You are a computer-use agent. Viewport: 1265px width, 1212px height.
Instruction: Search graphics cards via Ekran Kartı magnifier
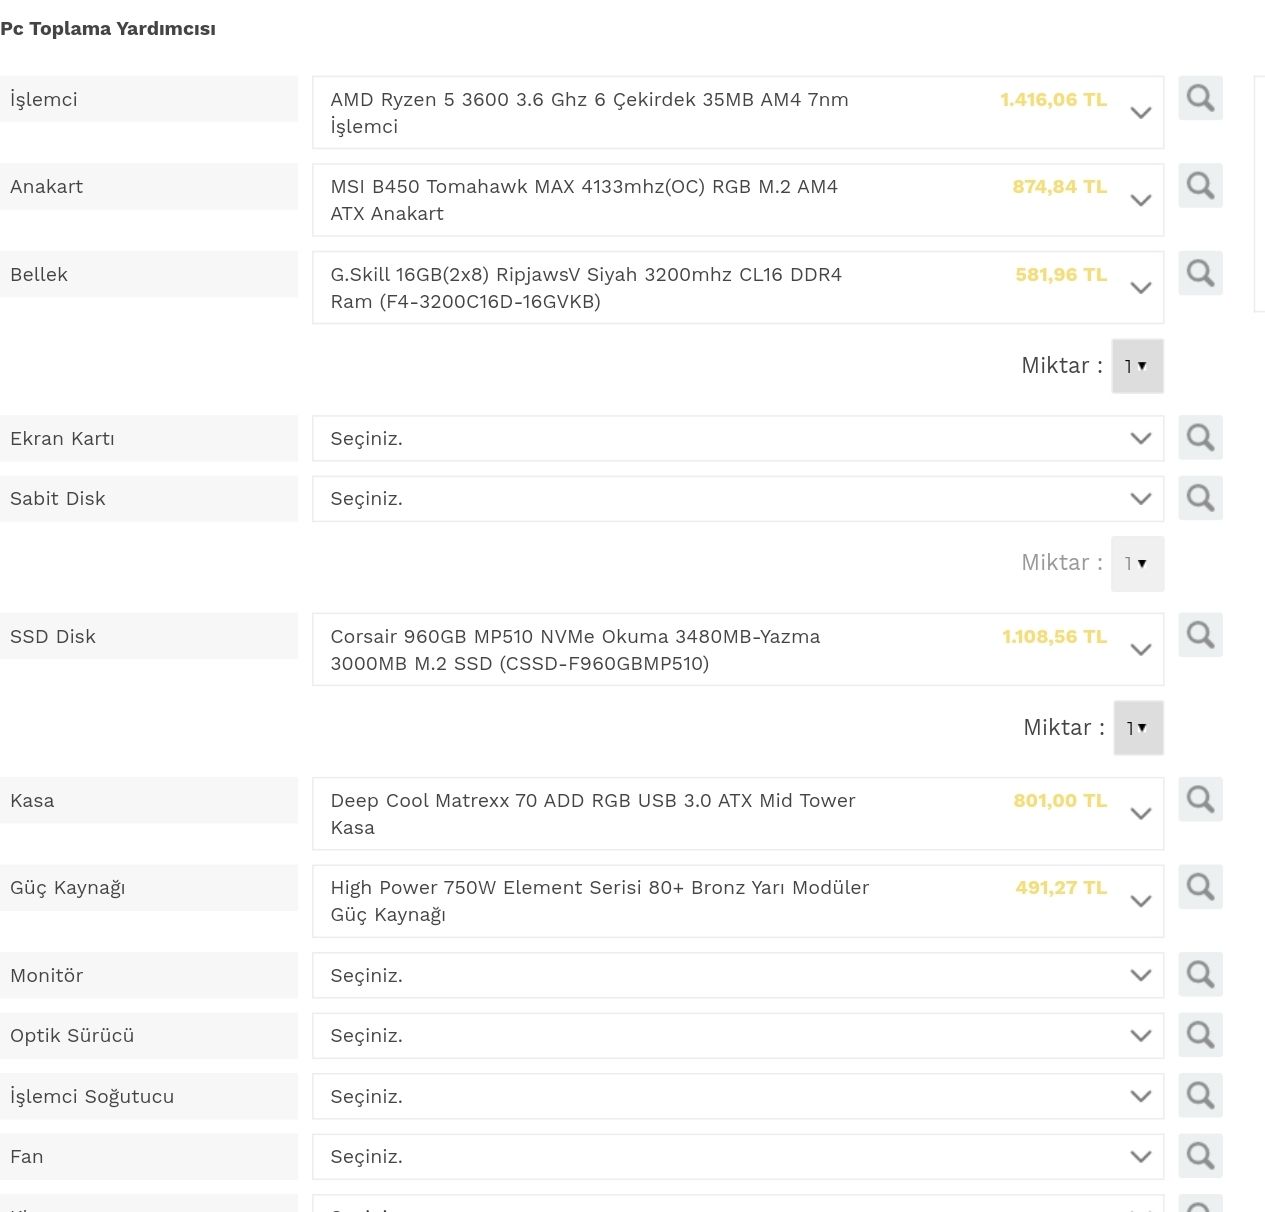[x=1200, y=438]
